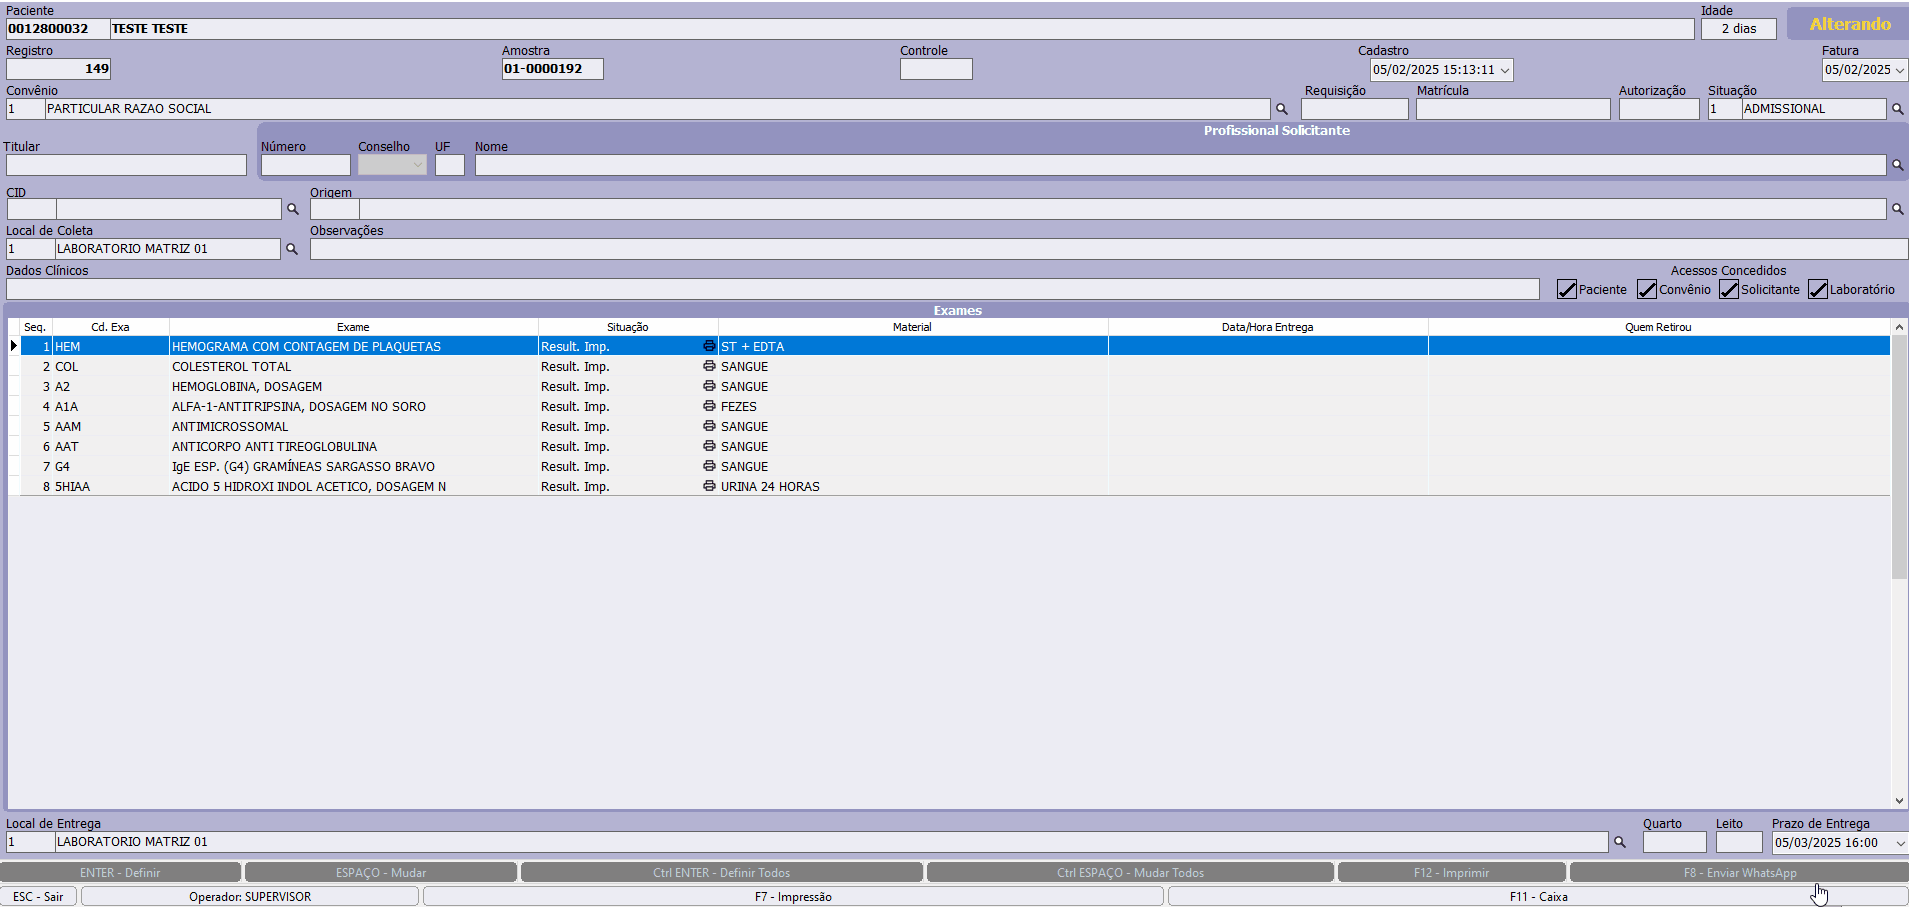This screenshot has width=1909, height=907.
Task: Click the CID lookup magnifier icon
Action: point(293,209)
